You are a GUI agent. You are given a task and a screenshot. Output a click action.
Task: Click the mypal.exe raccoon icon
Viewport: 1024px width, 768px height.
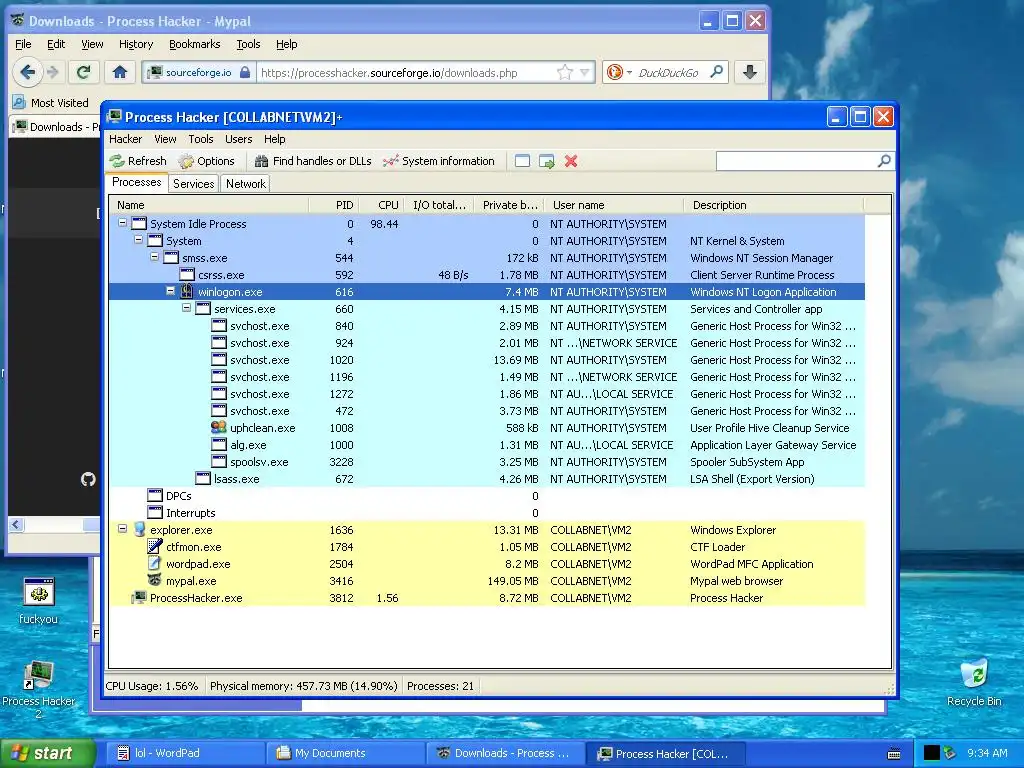pos(155,581)
